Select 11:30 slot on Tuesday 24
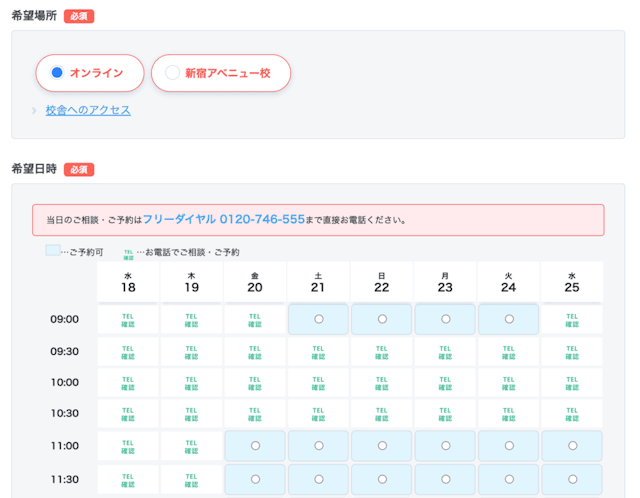 509,479
